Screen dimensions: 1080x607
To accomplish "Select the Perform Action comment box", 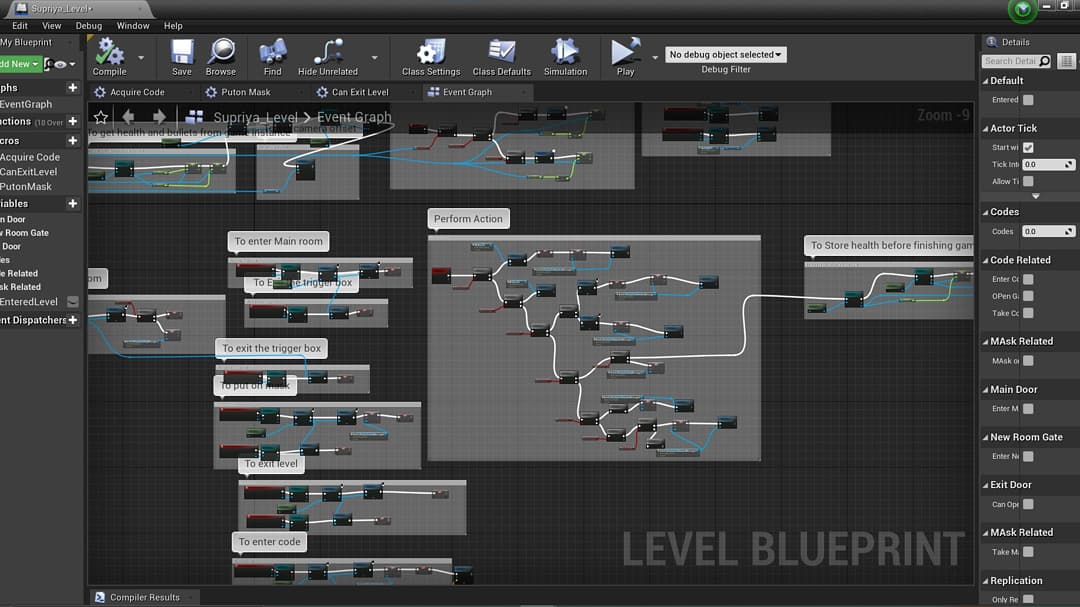I will [468, 218].
